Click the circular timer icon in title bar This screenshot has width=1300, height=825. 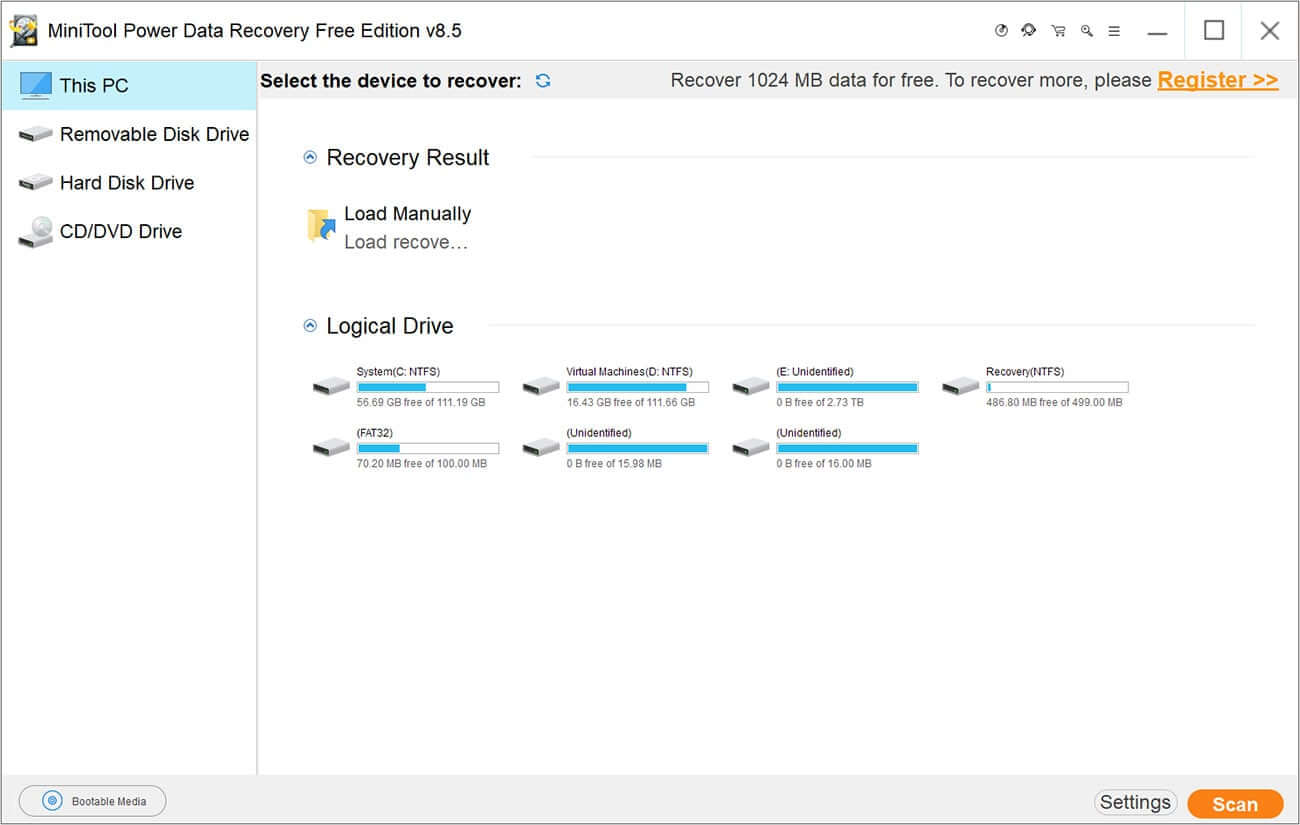pyautogui.click(x=1001, y=31)
